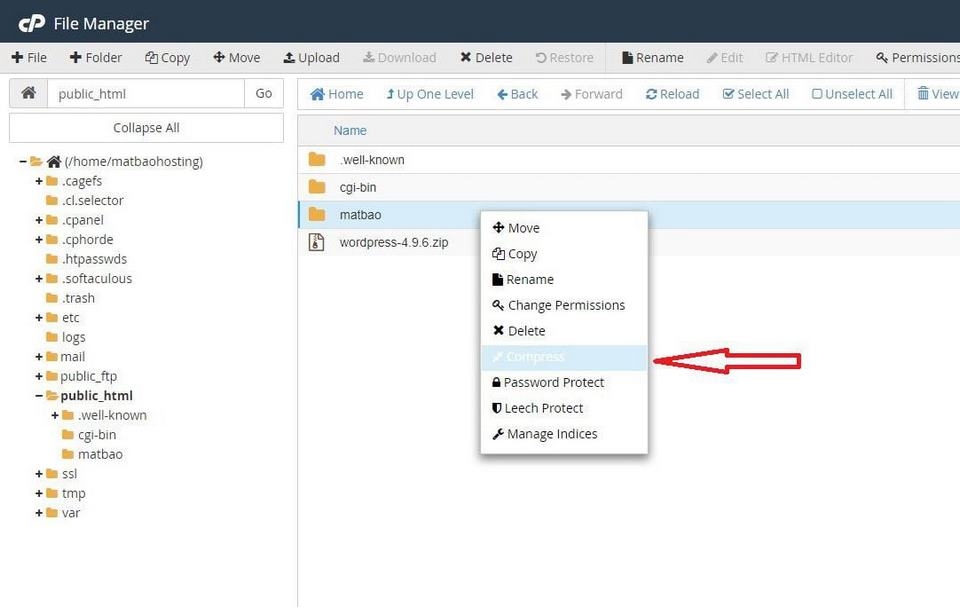This screenshot has width=960, height=607.
Task: Click the matbao folder icon in file list
Action: click(x=317, y=214)
